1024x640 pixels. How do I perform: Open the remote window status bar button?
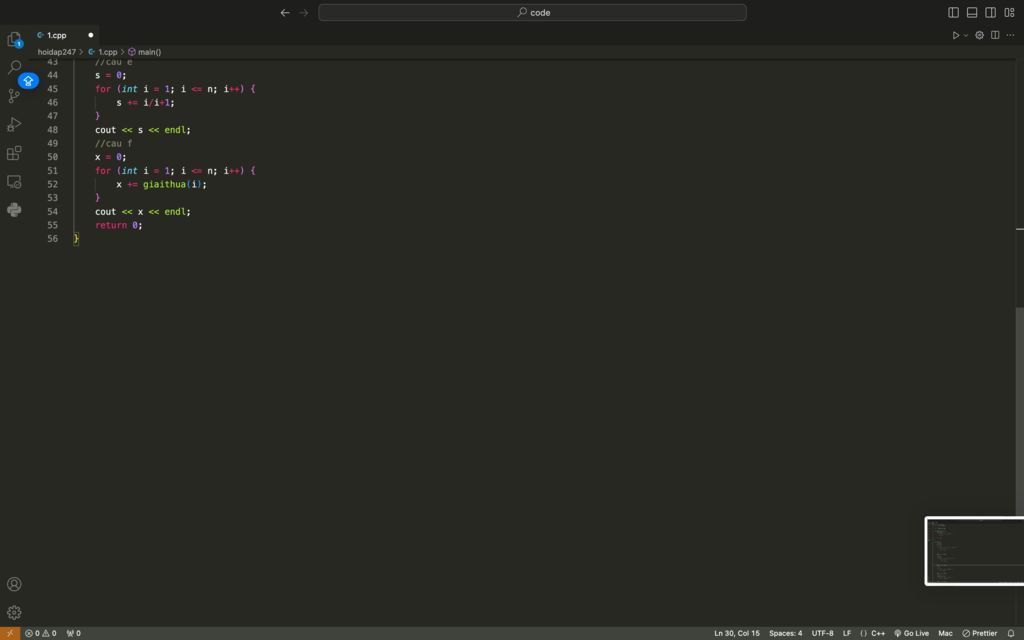point(10,633)
